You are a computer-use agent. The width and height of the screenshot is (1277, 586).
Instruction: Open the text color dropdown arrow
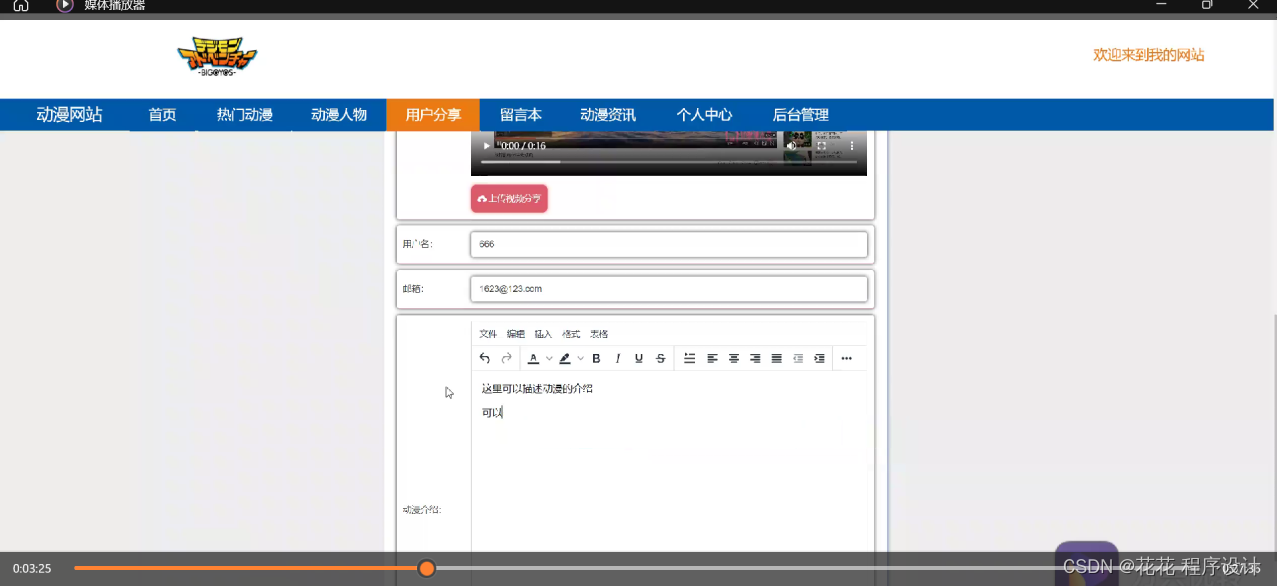click(x=549, y=358)
